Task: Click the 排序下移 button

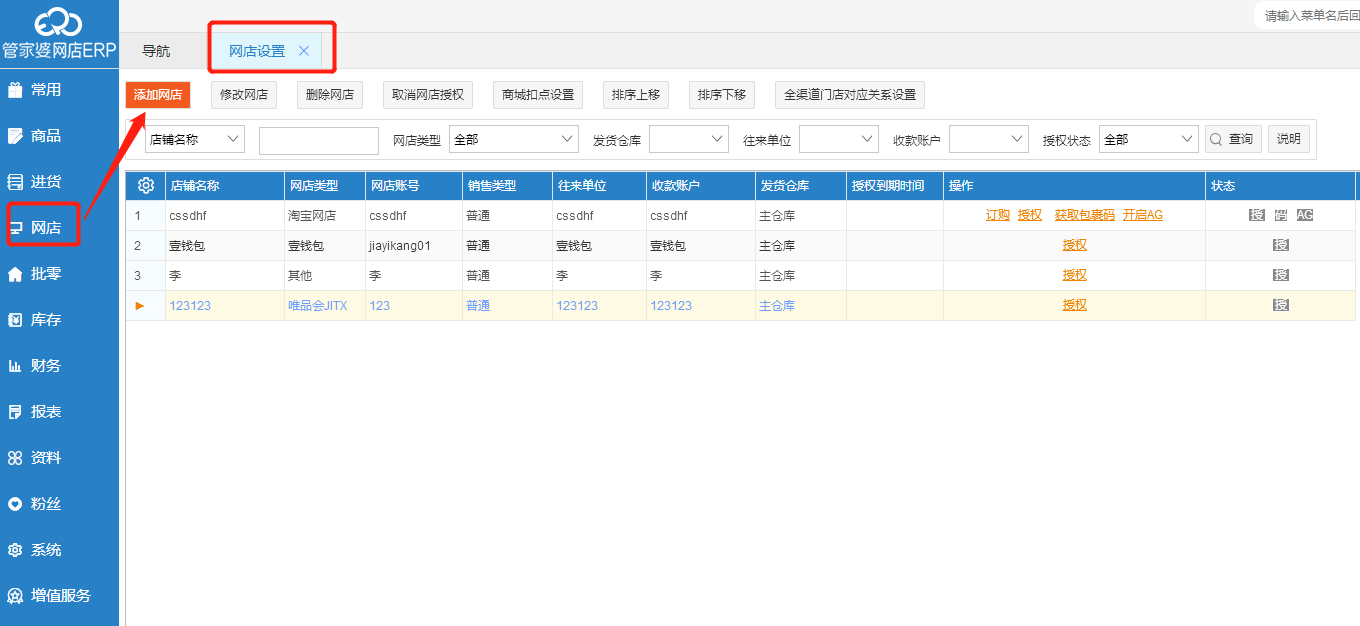Action: click(722, 95)
